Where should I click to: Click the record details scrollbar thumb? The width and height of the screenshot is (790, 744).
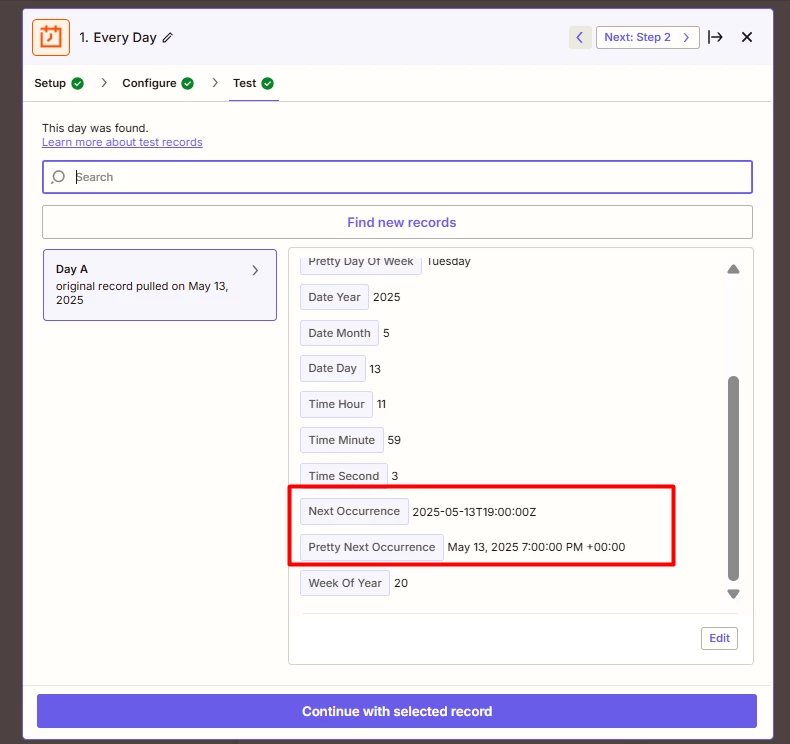click(x=734, y=479)
